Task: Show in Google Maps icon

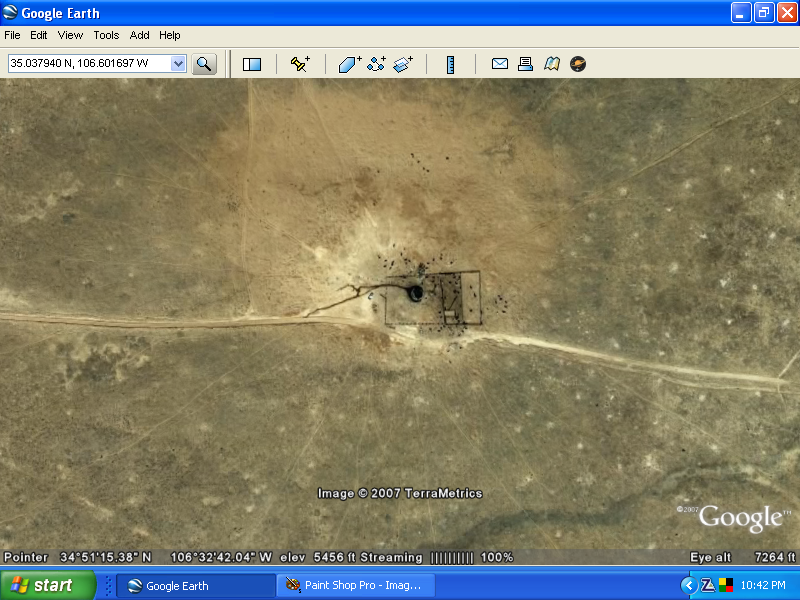Action: click(552, 64)
